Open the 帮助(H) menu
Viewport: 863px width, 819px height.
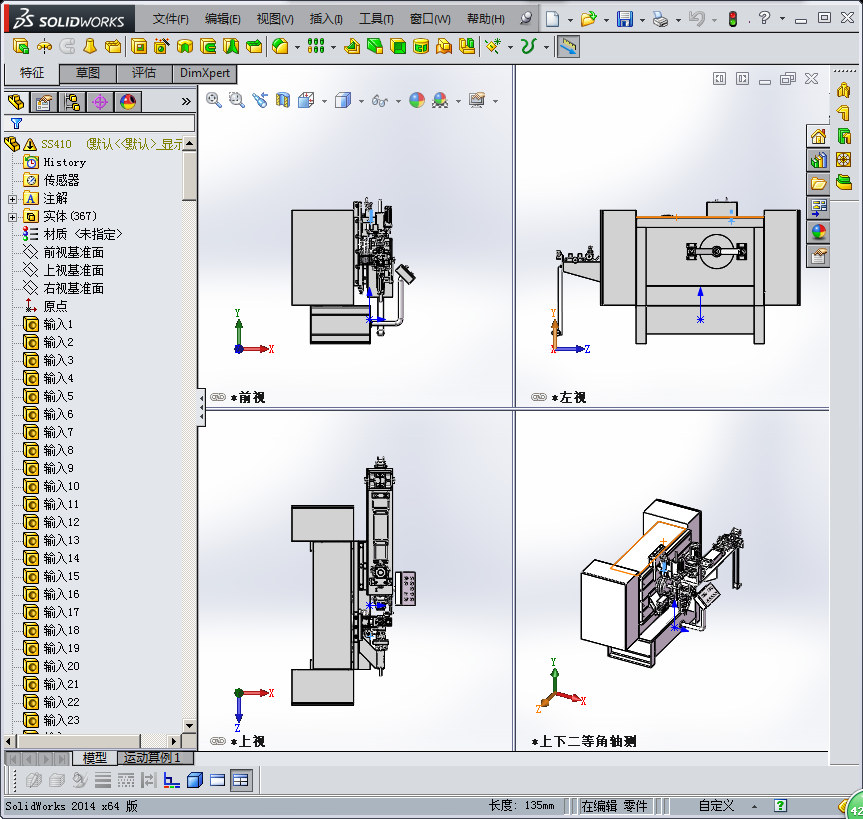pyautogui.click(x=485, y=19)
